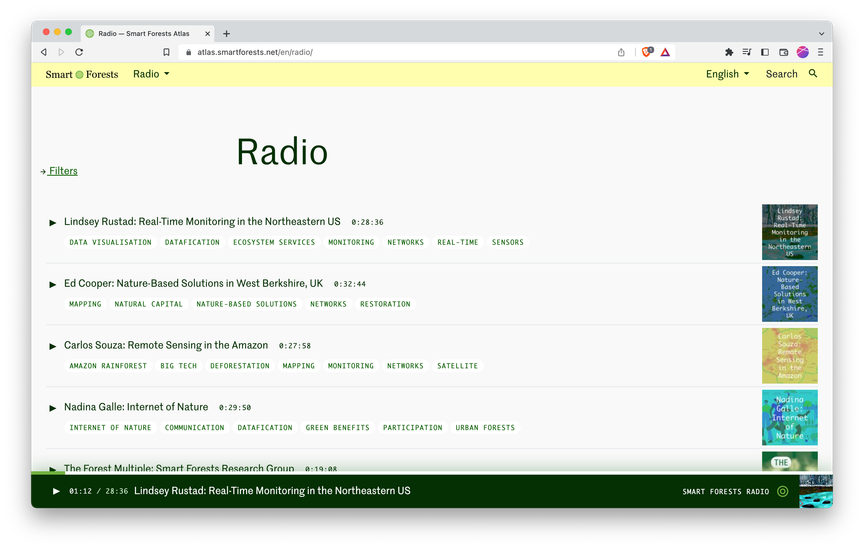This screenshot has width=864, height=549.
Task: Click the address bar URL
Action: (x=255, y=52)
